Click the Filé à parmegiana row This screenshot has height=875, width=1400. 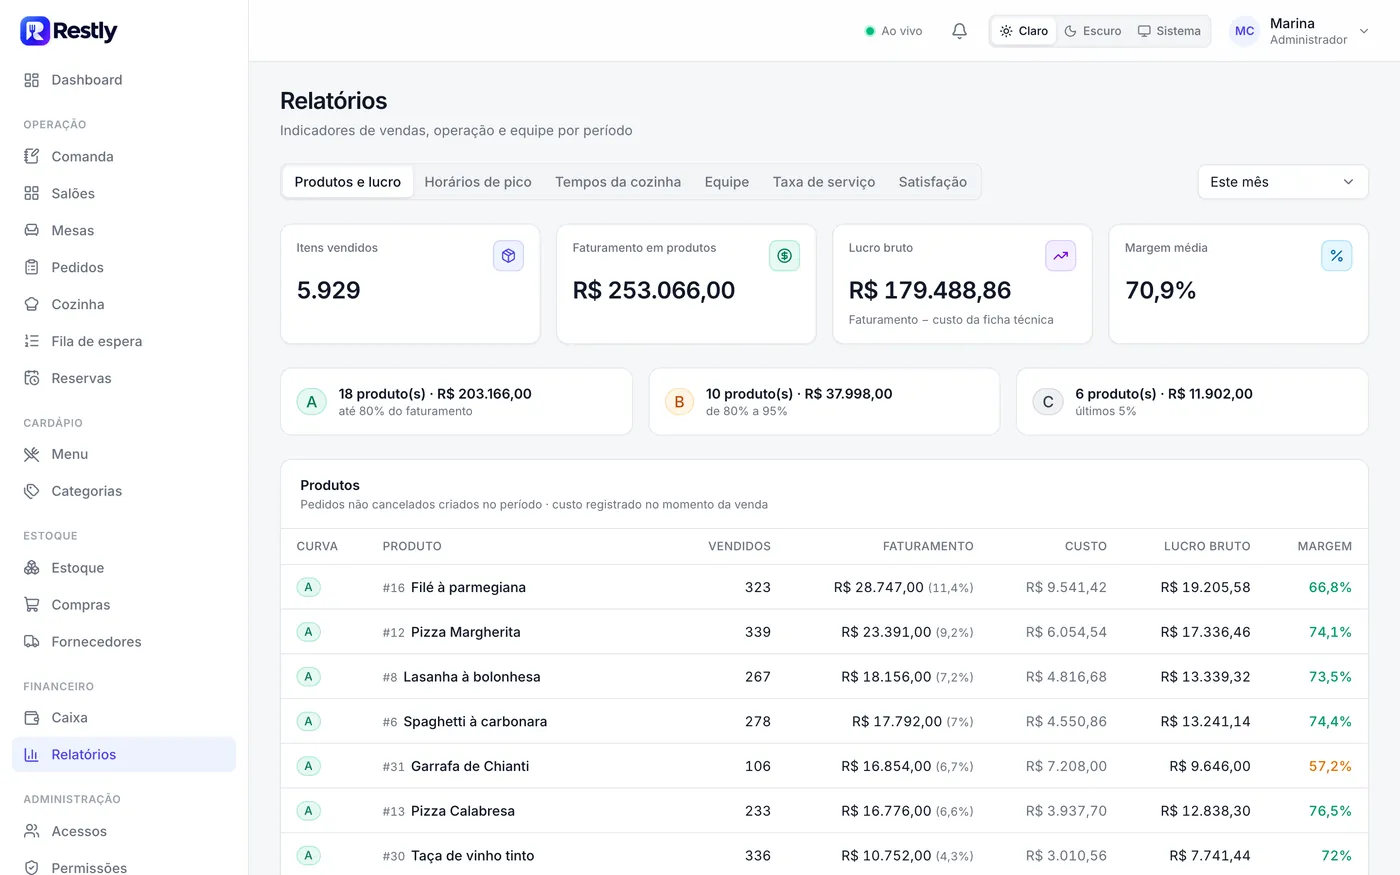click(x=824, y=587)
